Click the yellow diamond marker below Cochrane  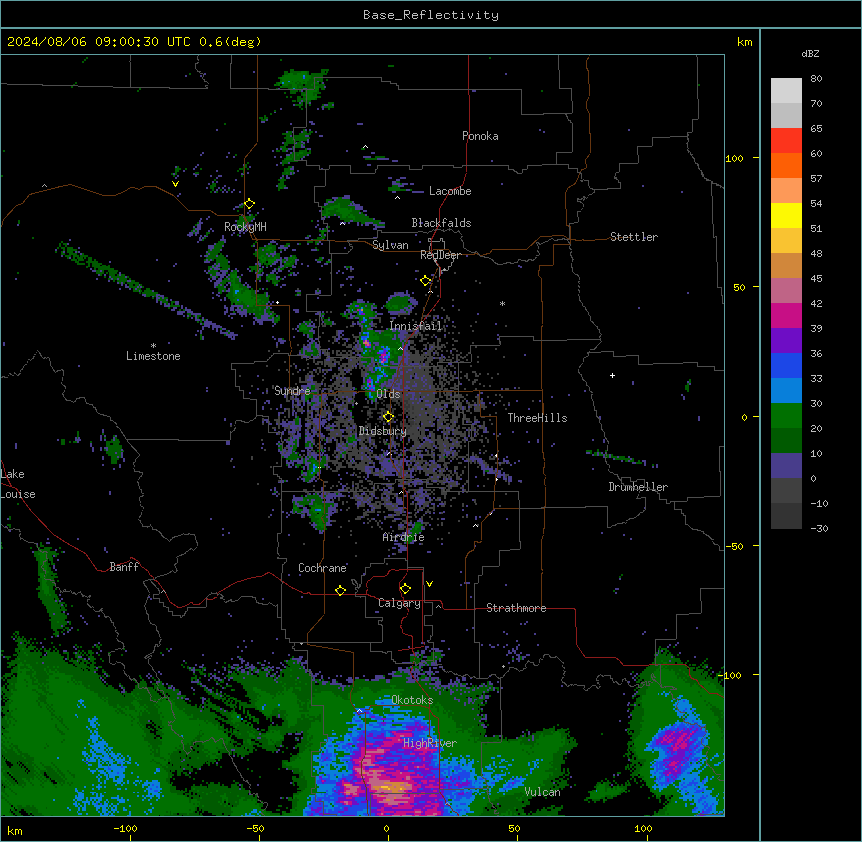coord(340,590)
